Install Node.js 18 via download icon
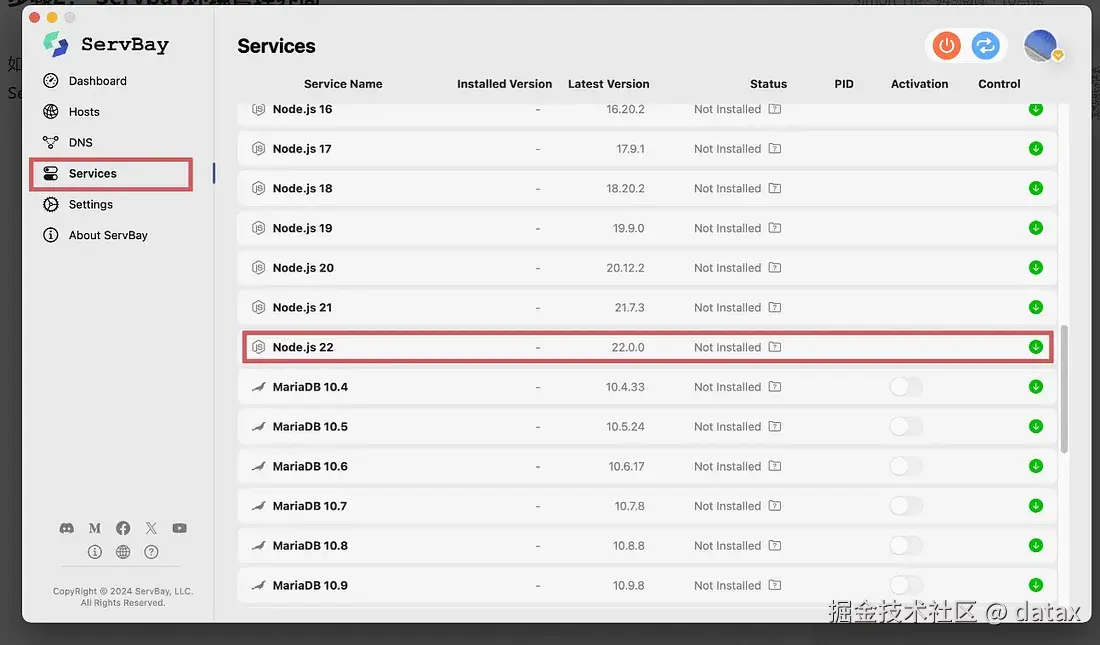The width and height of the screenshot is (1100, 645). click(1035, 188)
